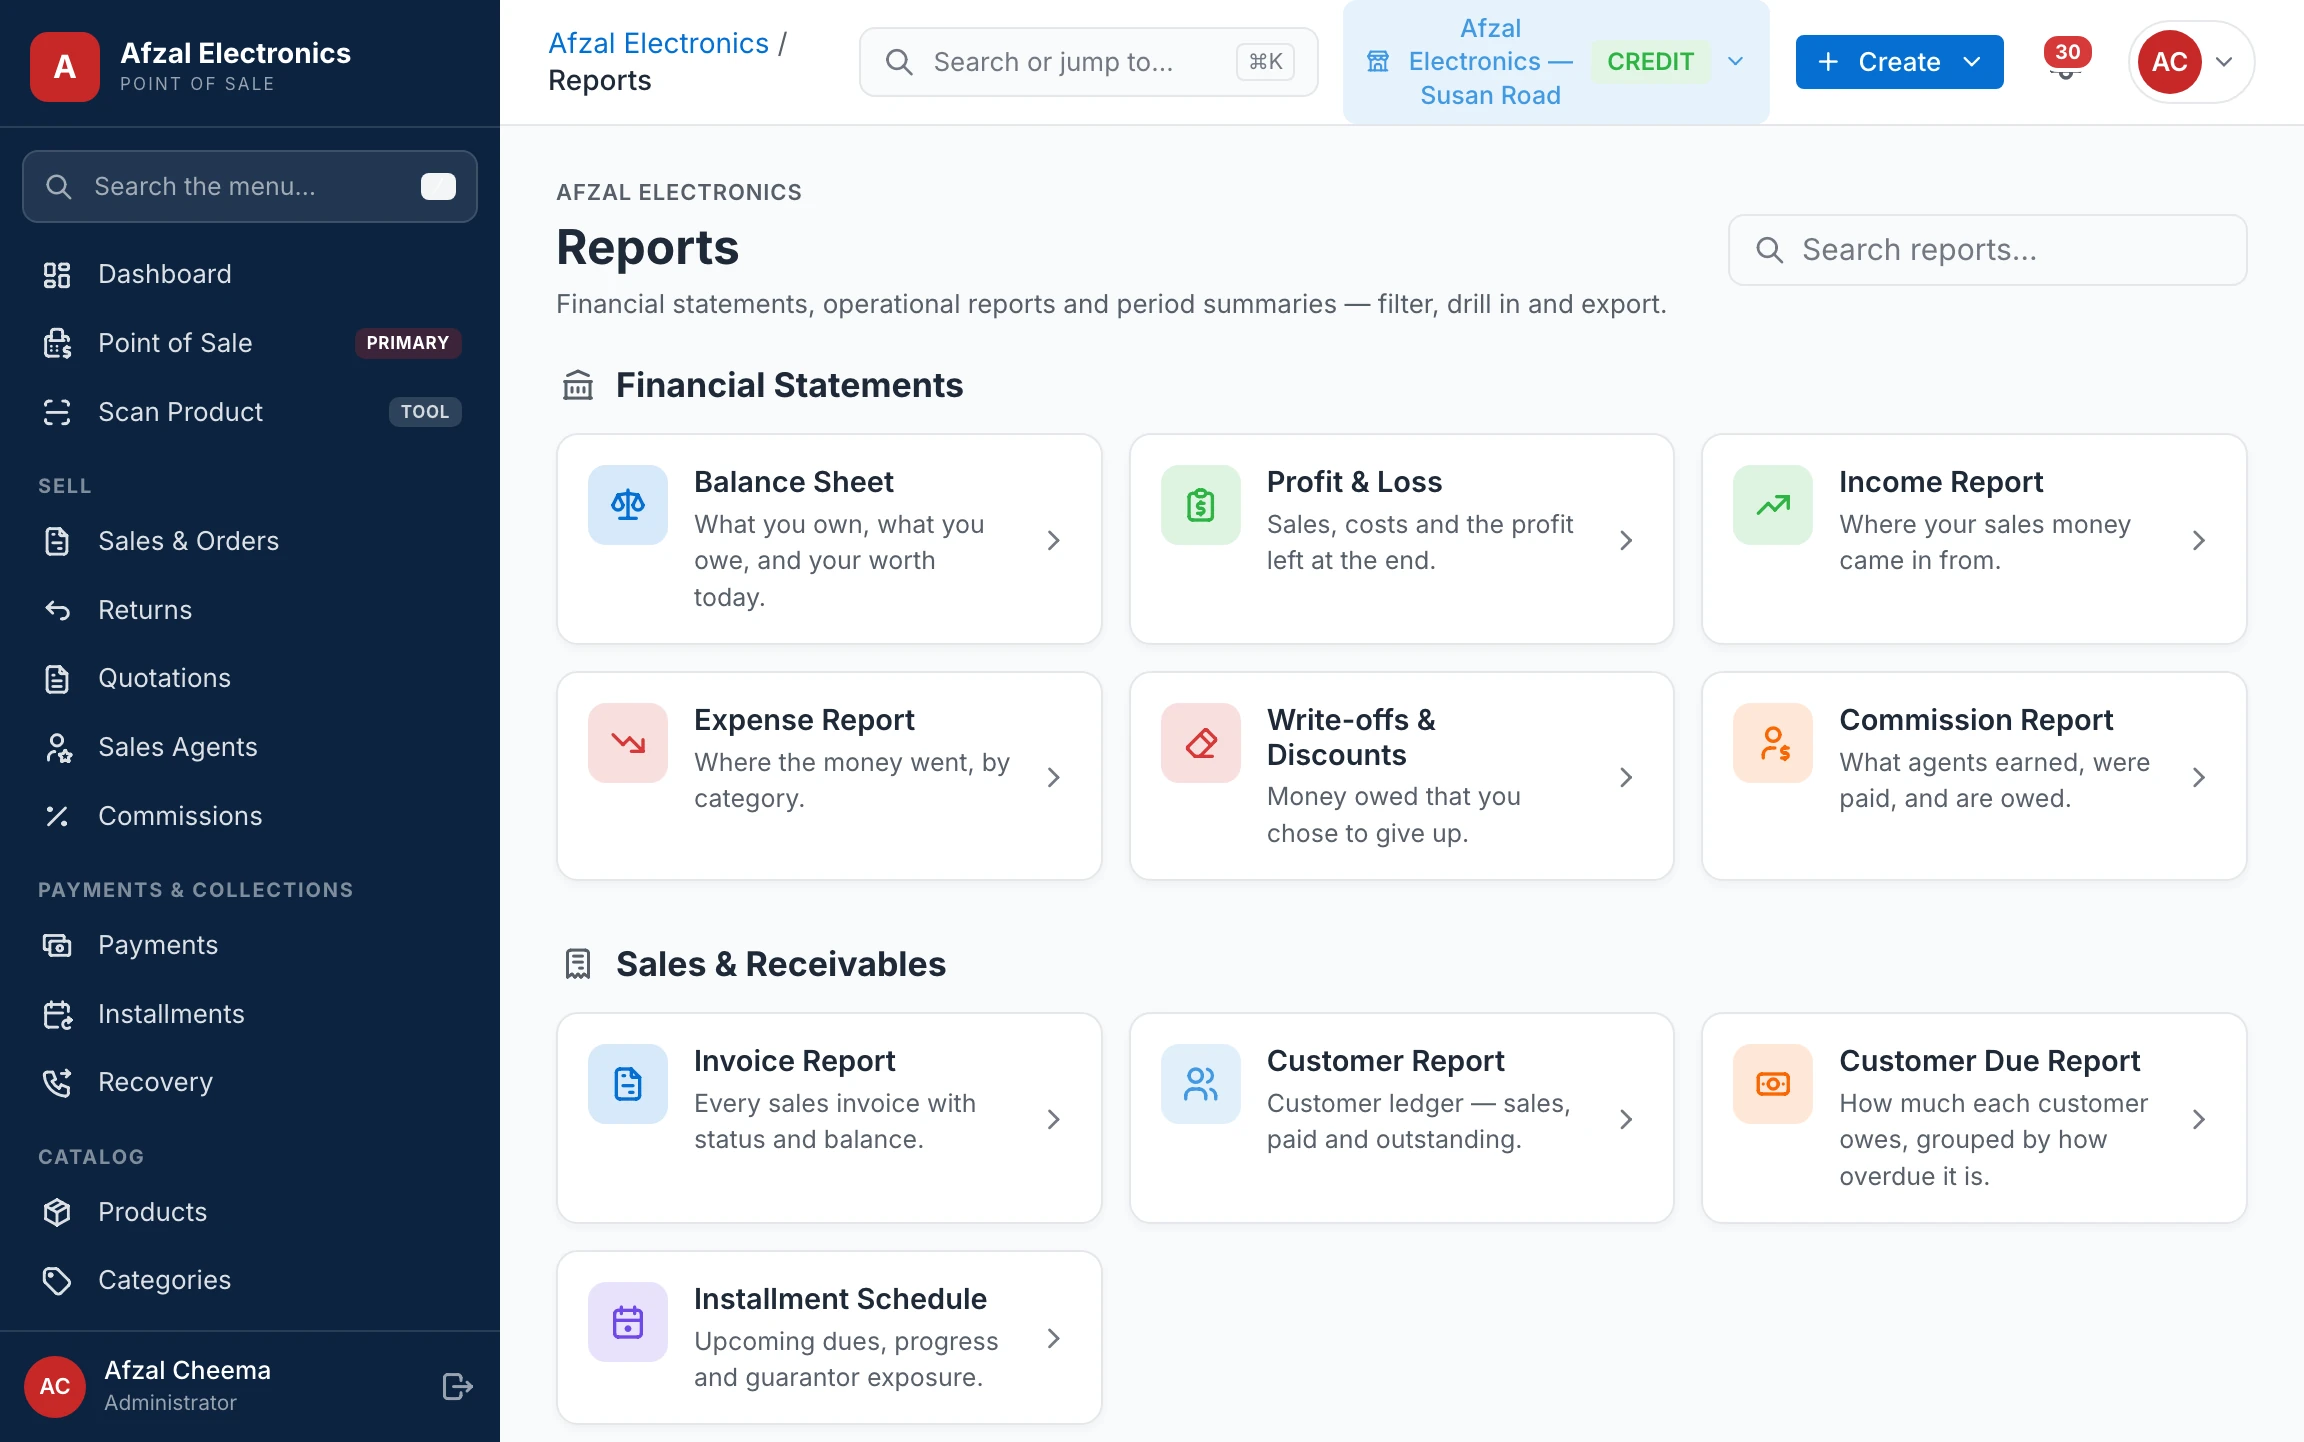Click the Payments wallet icon in sidebar
Viewport: 2304px width, 1442px height.
pos(57,945)
